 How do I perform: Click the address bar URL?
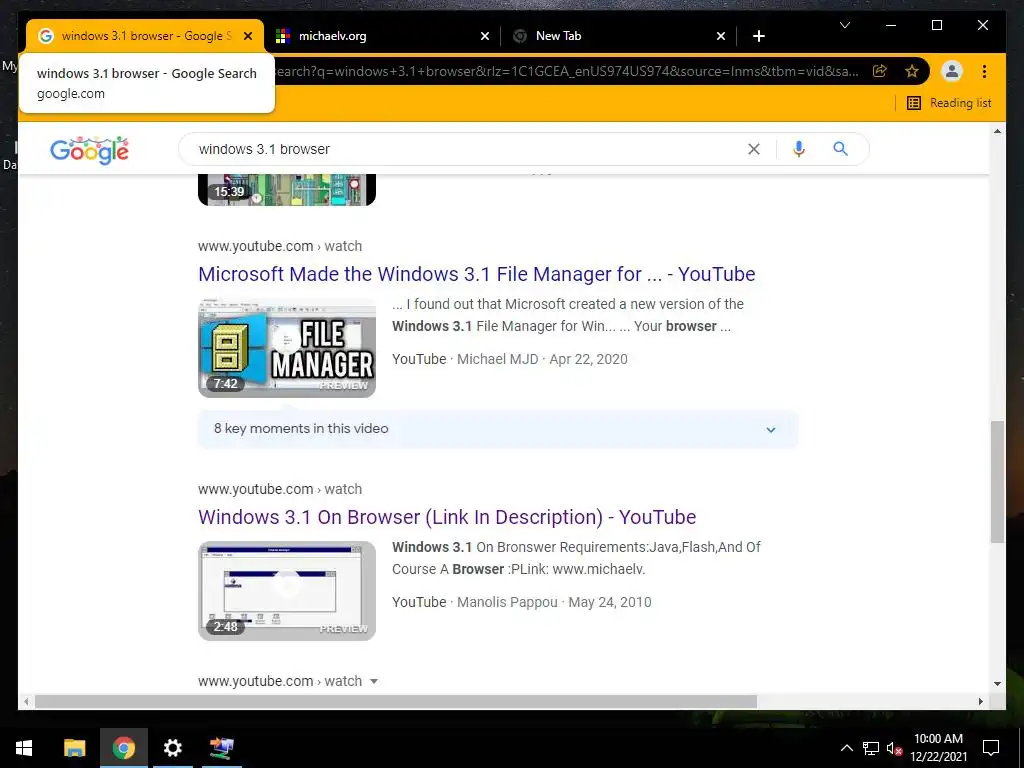[x=566, y=71]
